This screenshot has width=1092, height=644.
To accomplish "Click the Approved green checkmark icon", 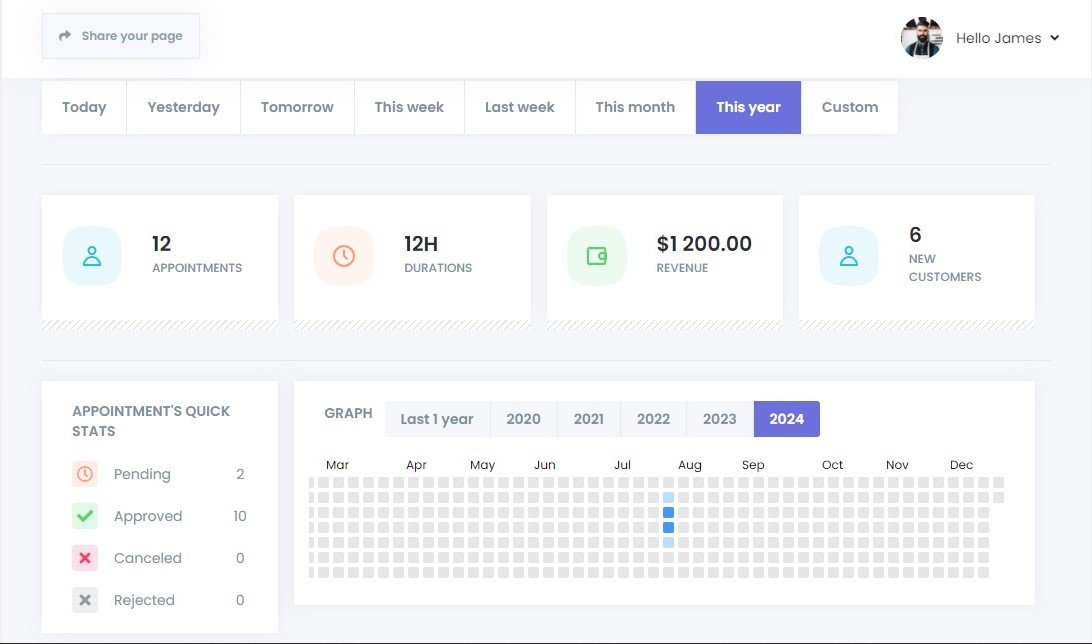I will coord(85,516).
